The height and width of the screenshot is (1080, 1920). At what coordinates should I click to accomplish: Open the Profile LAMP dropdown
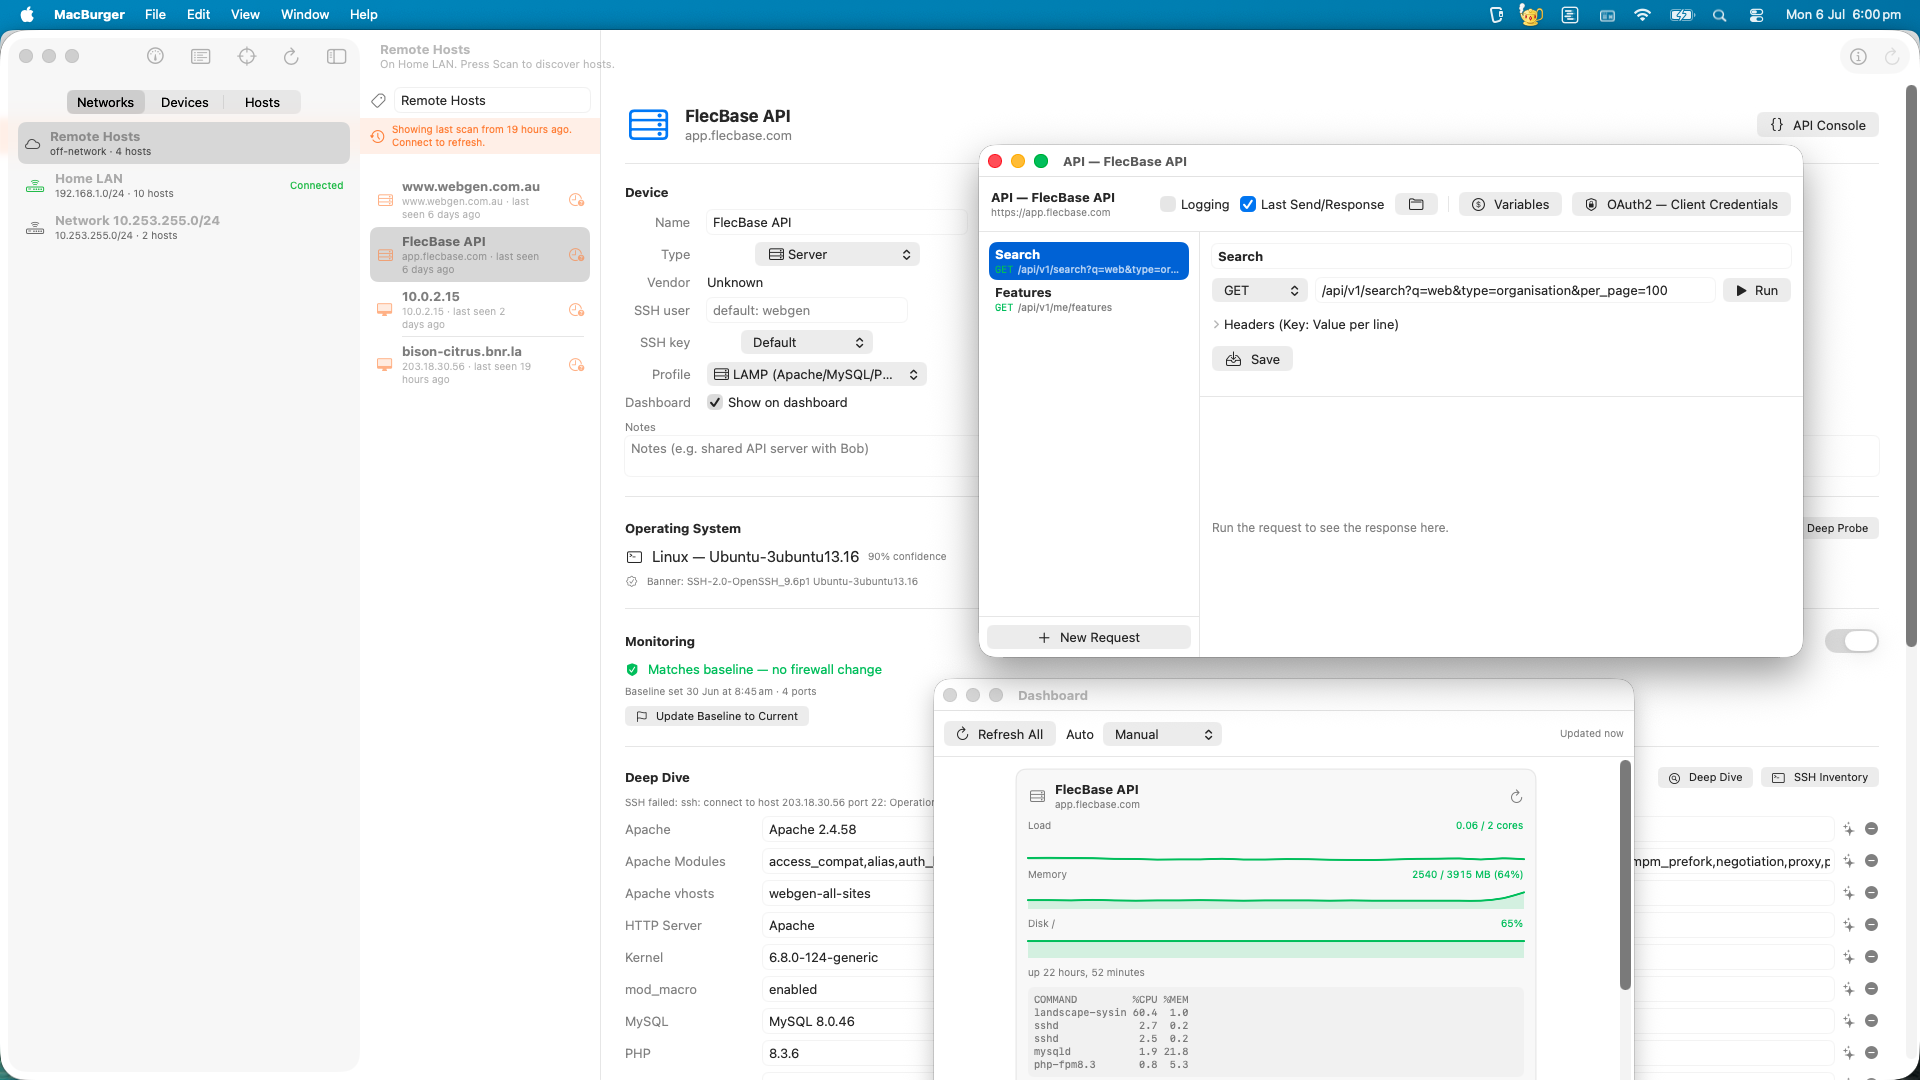click(817, 374)
